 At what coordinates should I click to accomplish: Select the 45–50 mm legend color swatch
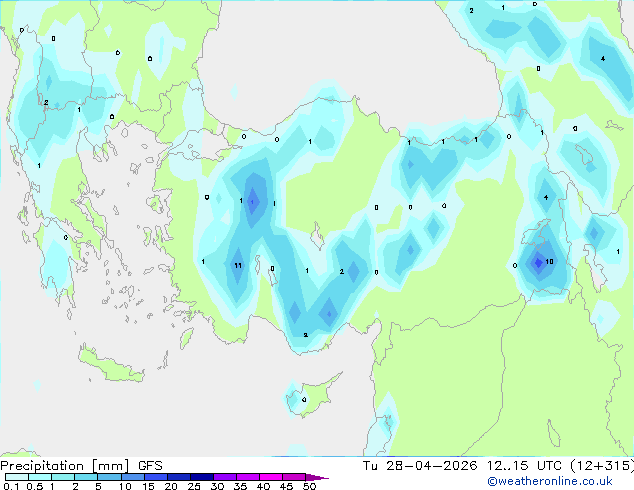[294, 477]
